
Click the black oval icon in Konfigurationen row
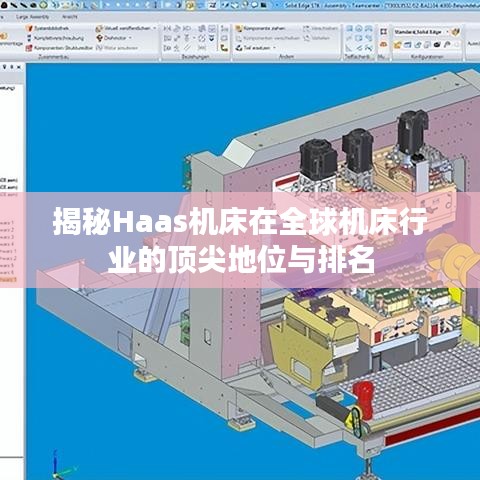[437, 44]
